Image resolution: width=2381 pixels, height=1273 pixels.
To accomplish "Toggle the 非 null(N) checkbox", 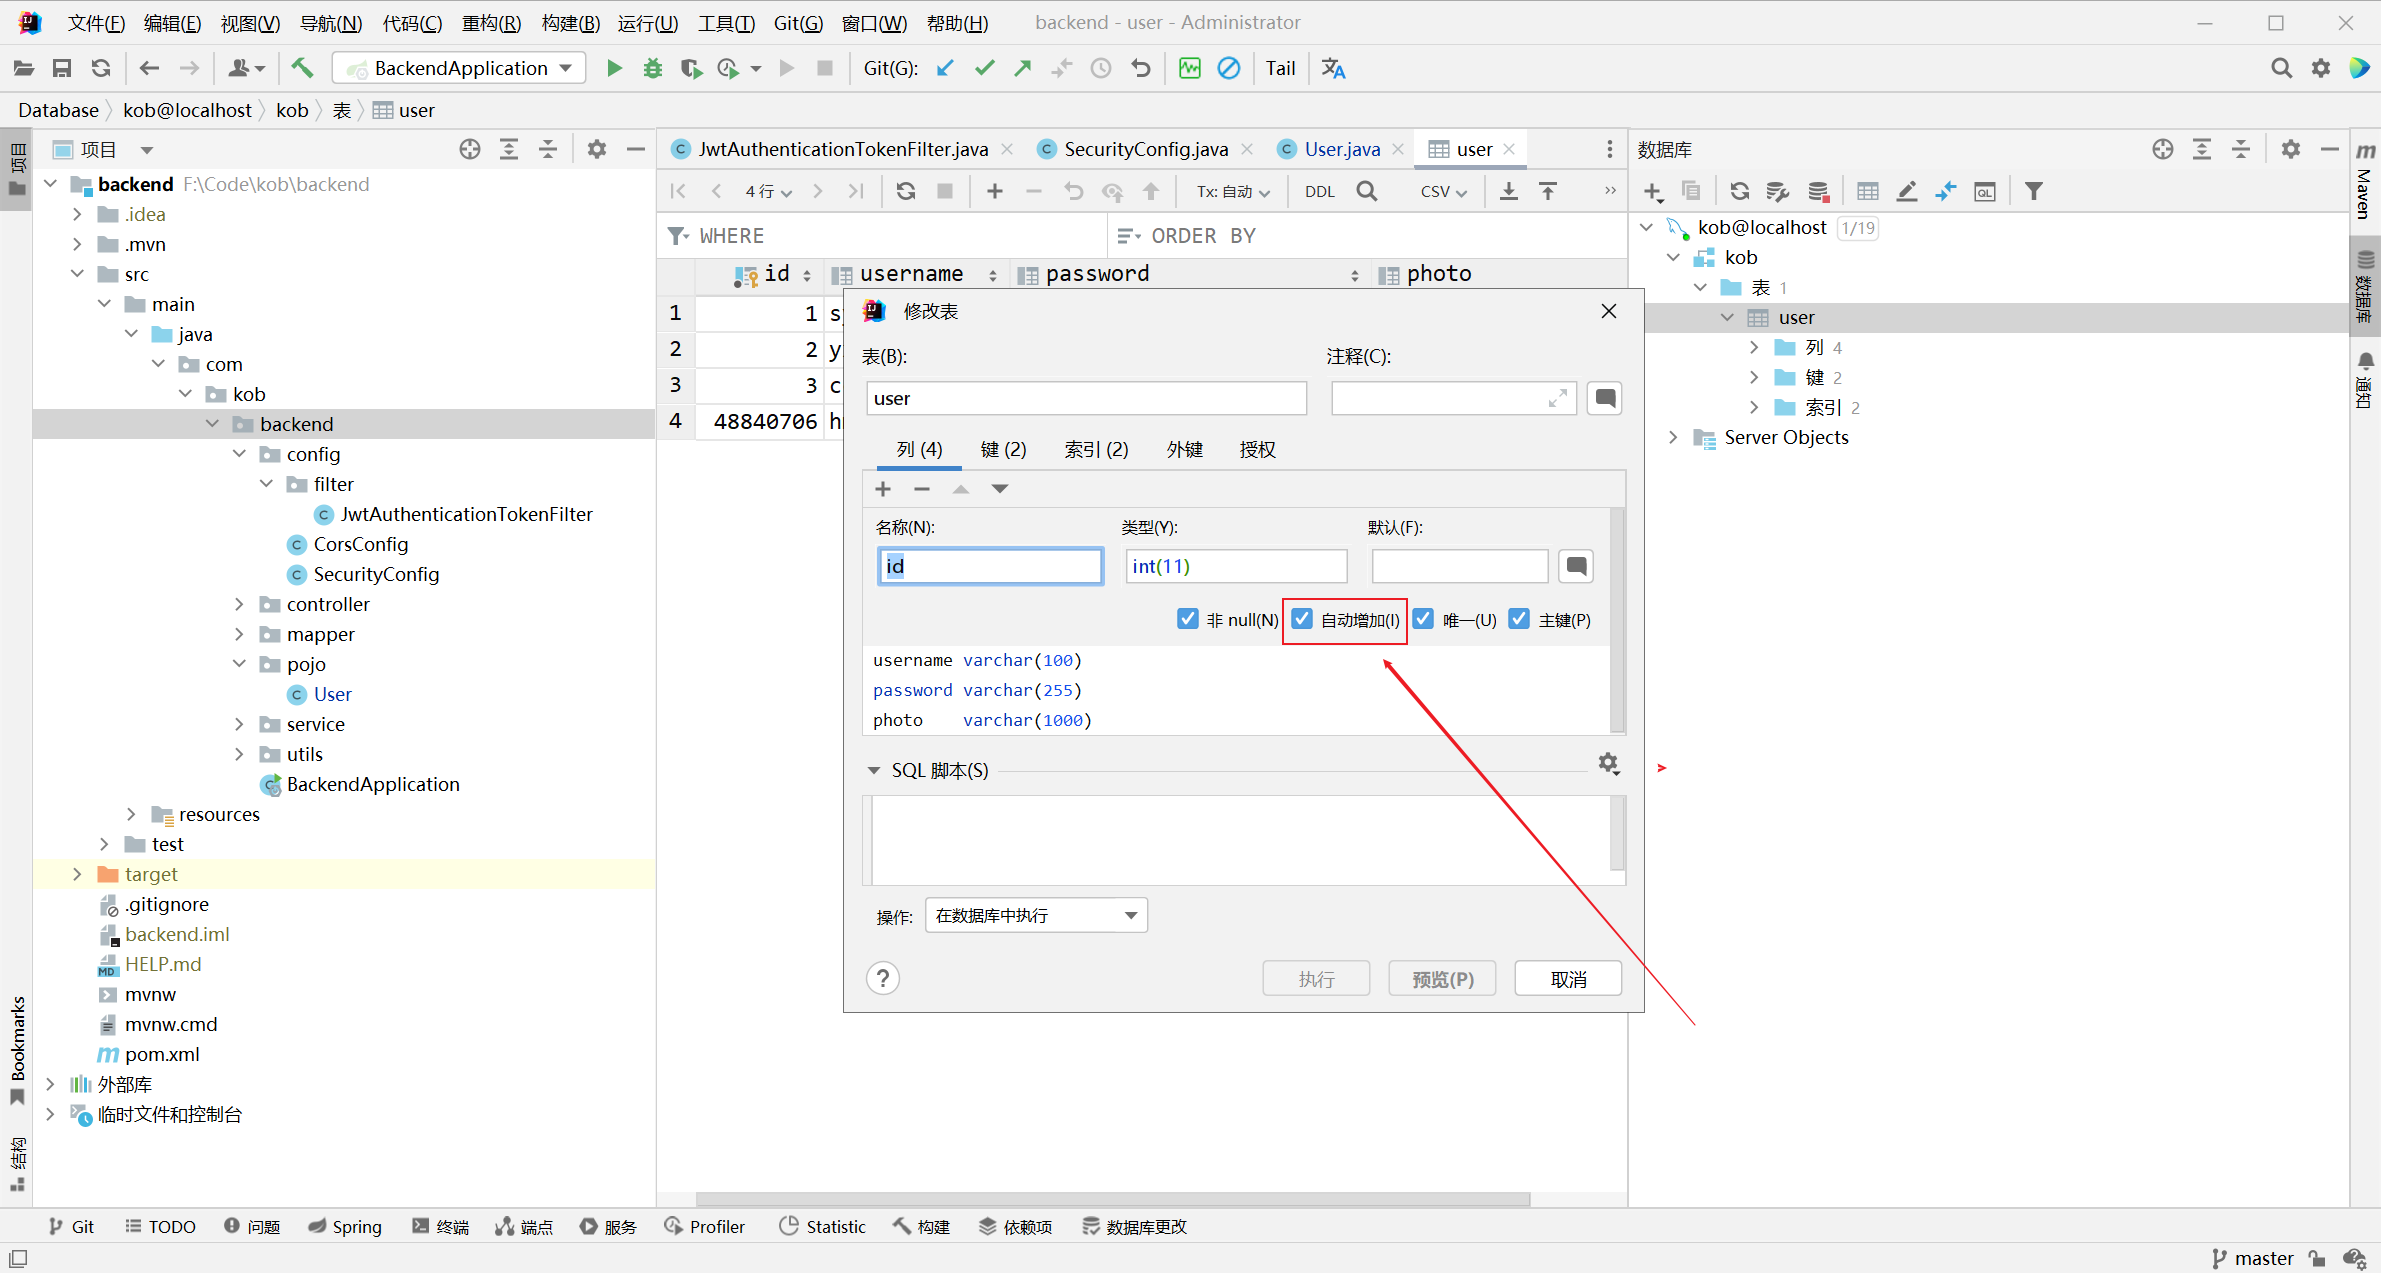I will pyautogui.click(x=1187, y=619).
